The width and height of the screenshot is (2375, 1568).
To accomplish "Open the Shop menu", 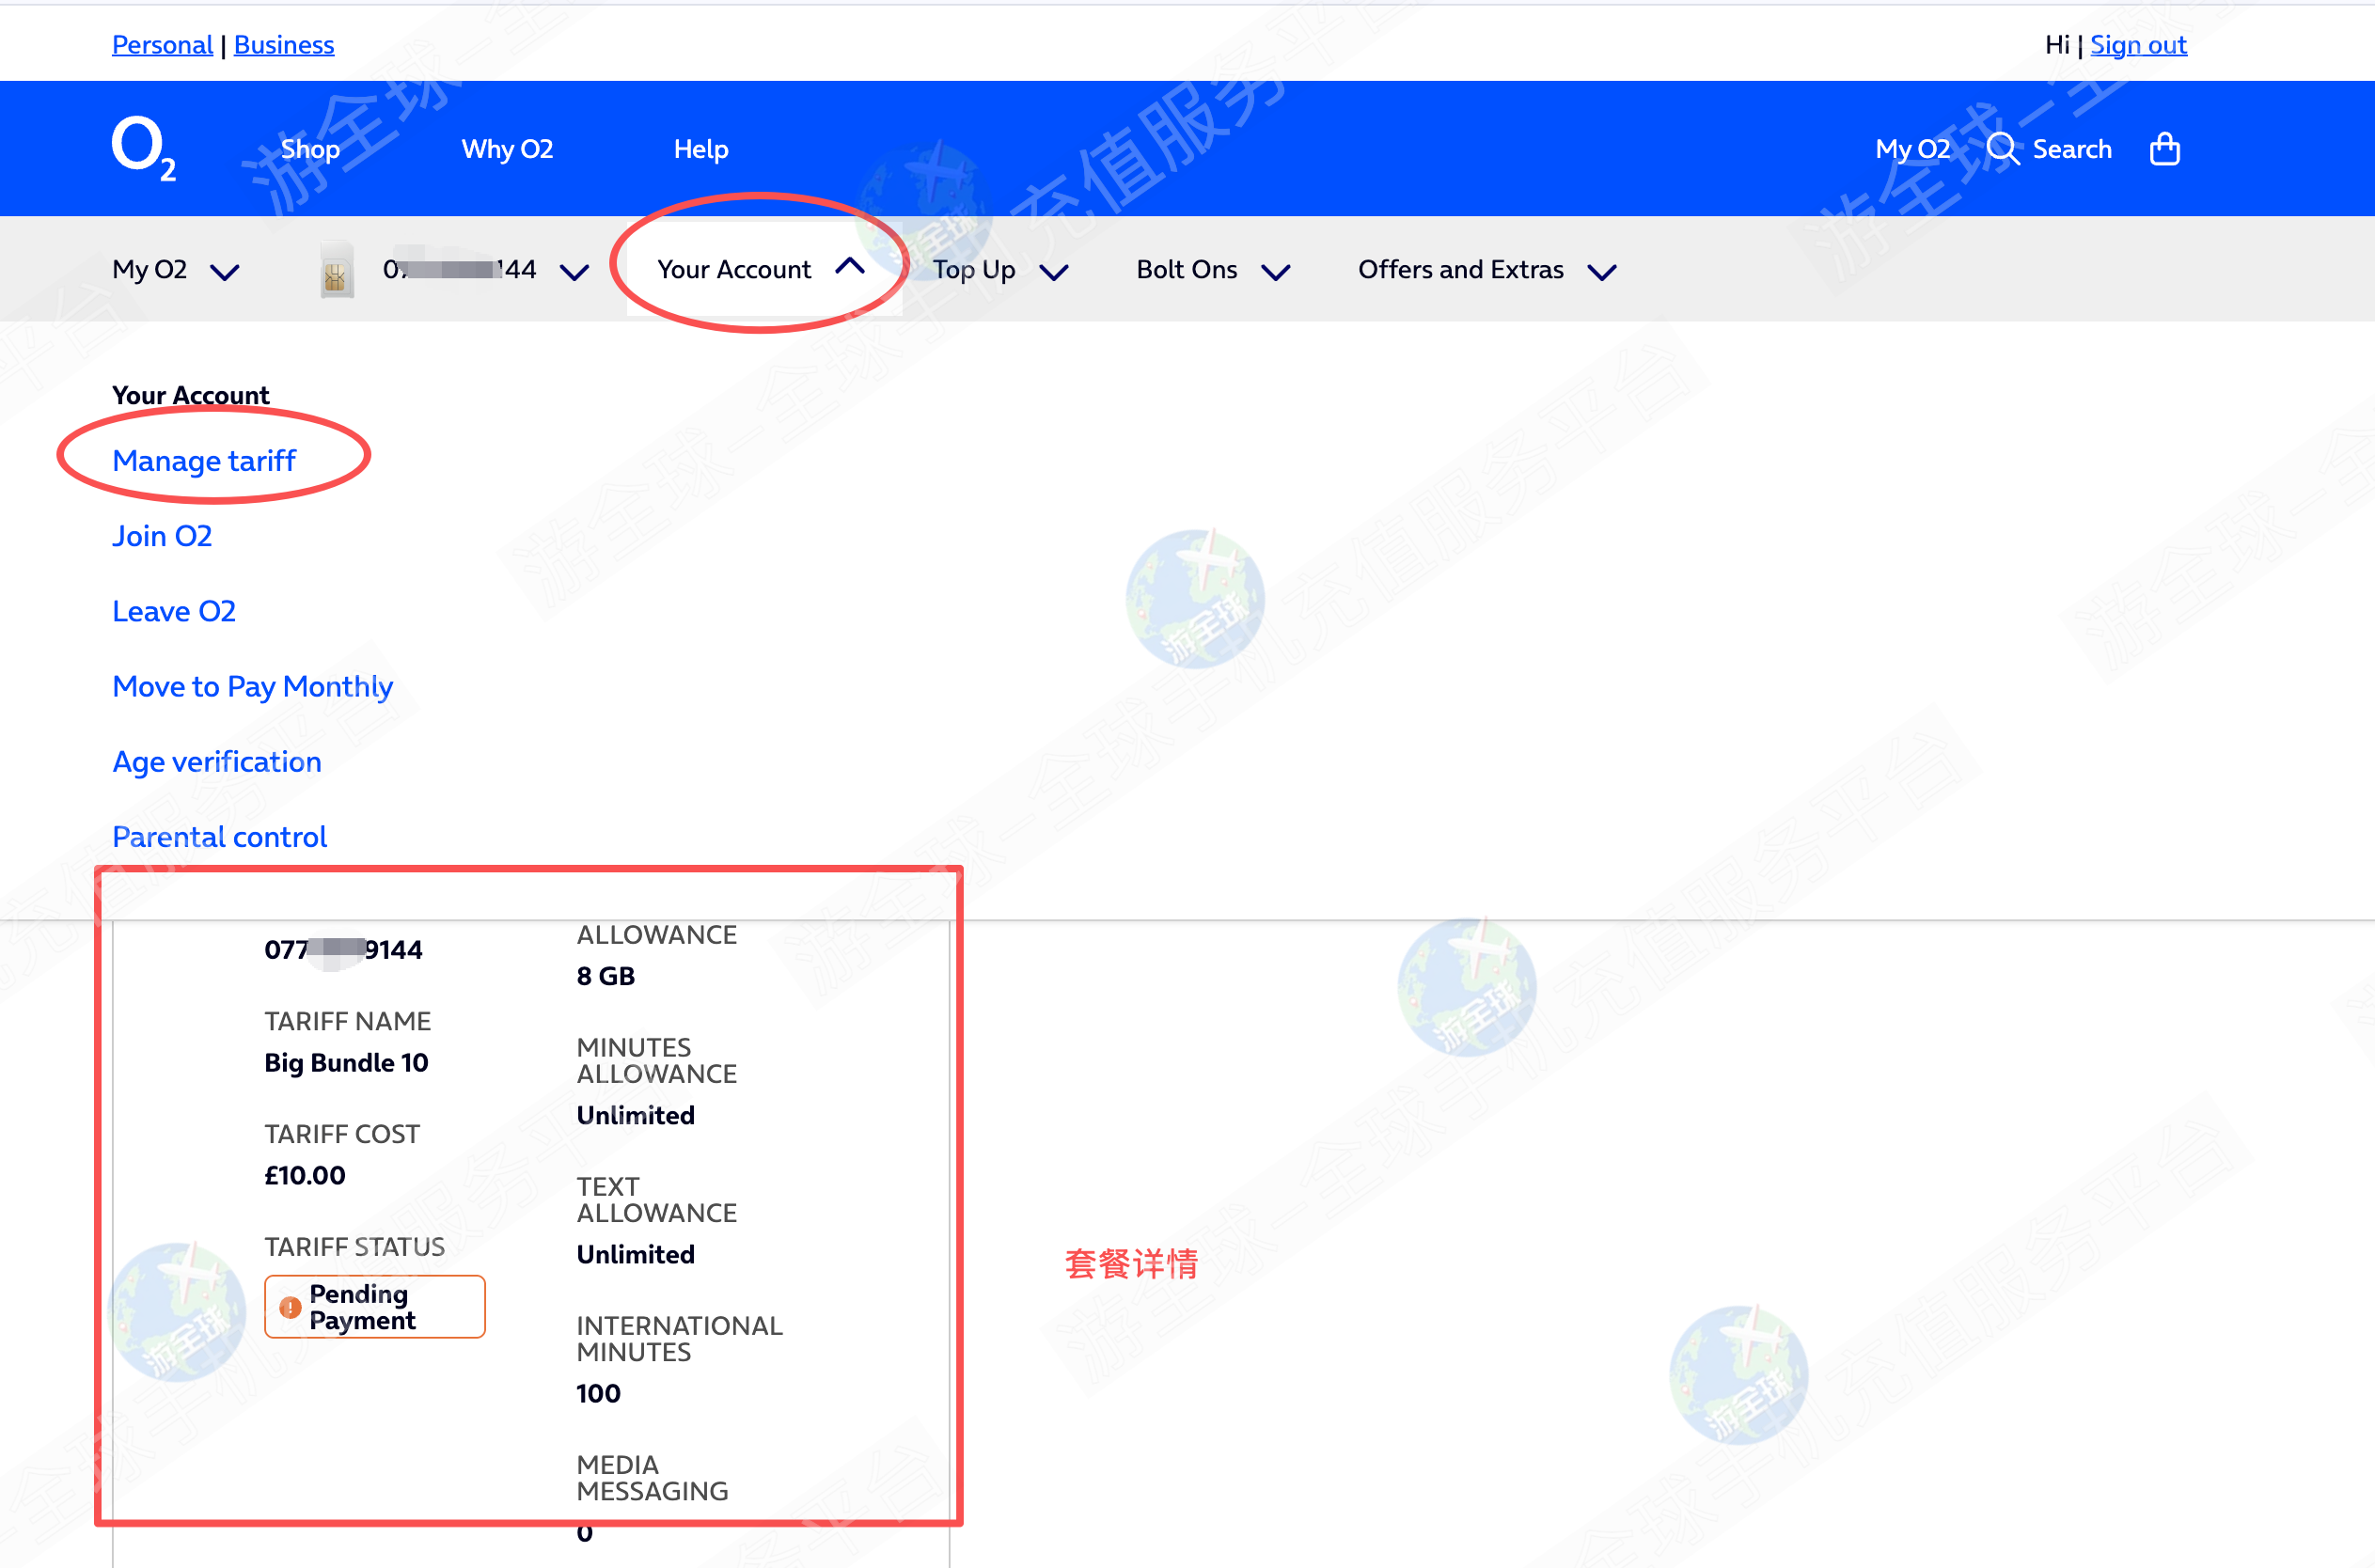I will [x=310, y=149].
